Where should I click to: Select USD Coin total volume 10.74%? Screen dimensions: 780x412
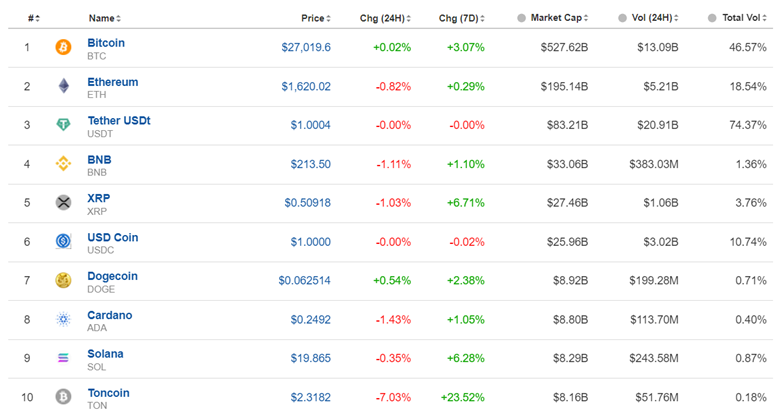click(x=748, y=242)
